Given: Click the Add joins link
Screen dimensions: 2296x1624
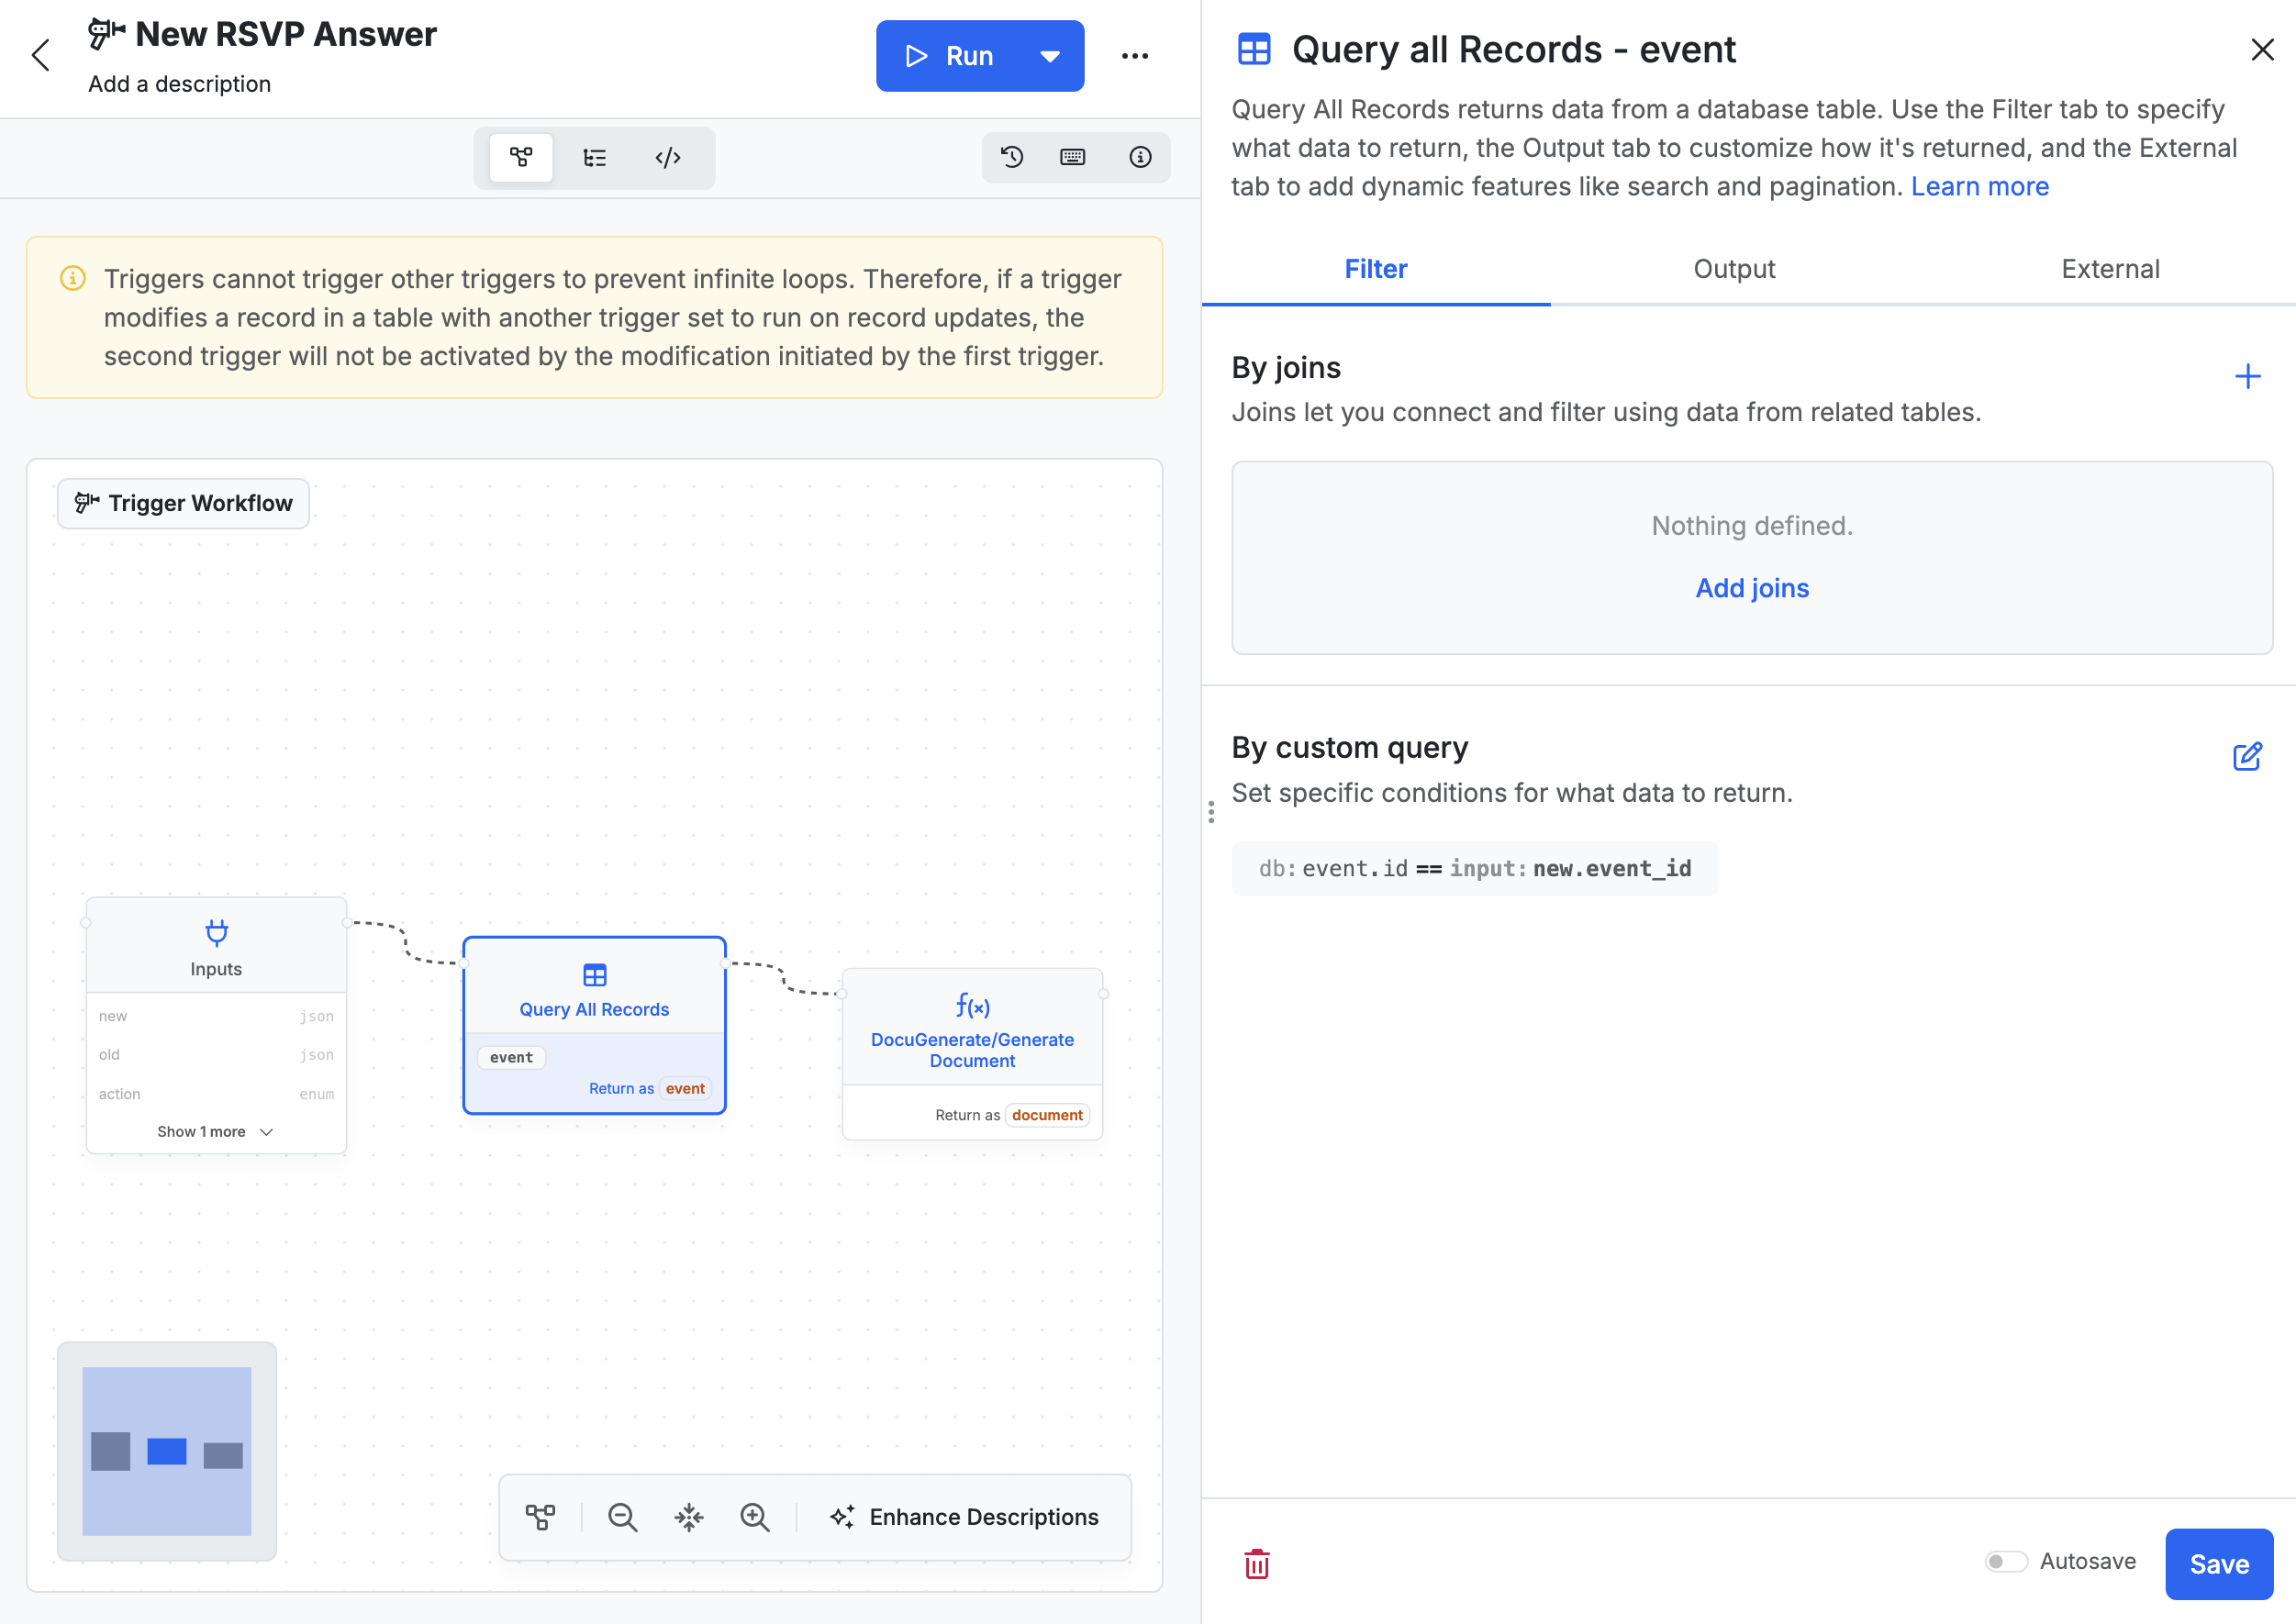Looking at the screenshot, I should (1752, 588).
